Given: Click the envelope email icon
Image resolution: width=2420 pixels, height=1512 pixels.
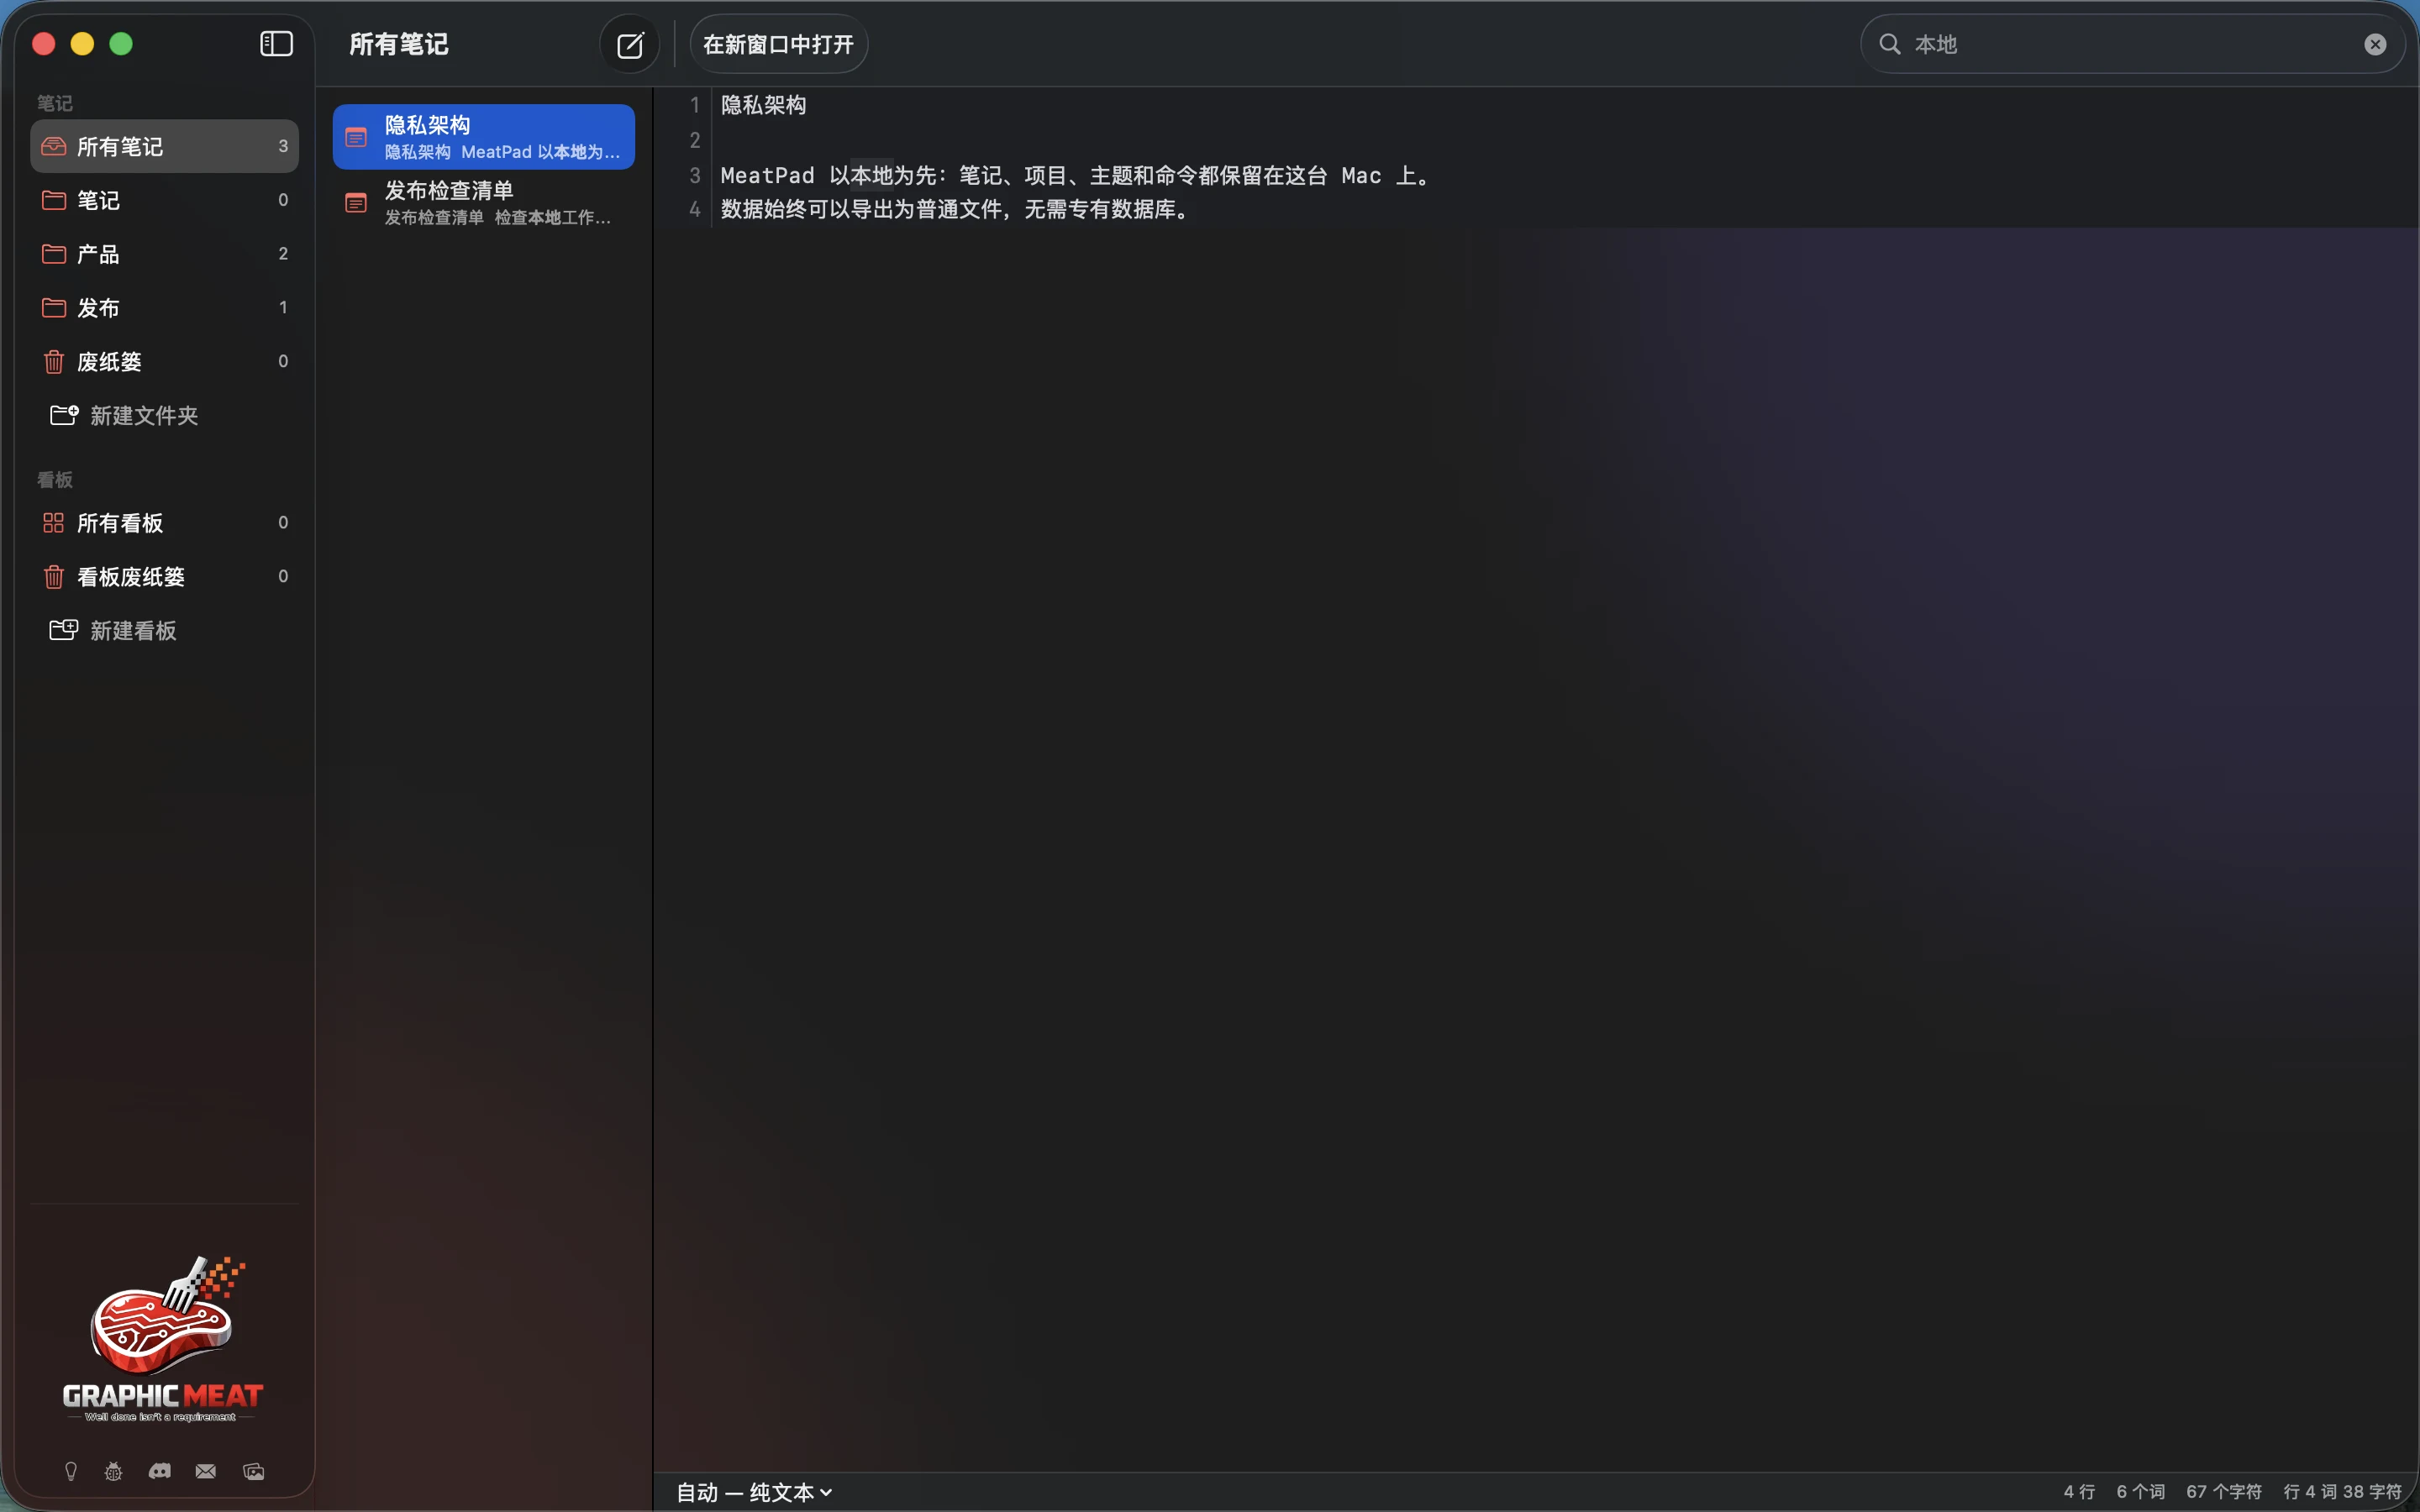Looking at the screenshot, I should [206, 1471].
